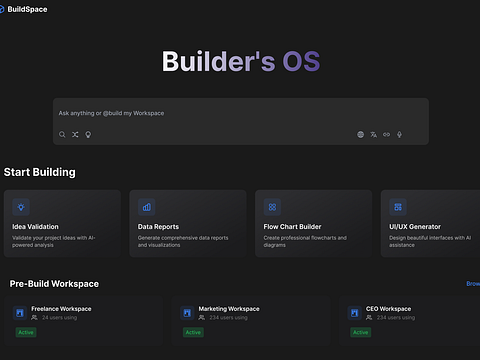Open the Data Reports card title
480x360 pixels.
tap(158, 227)
